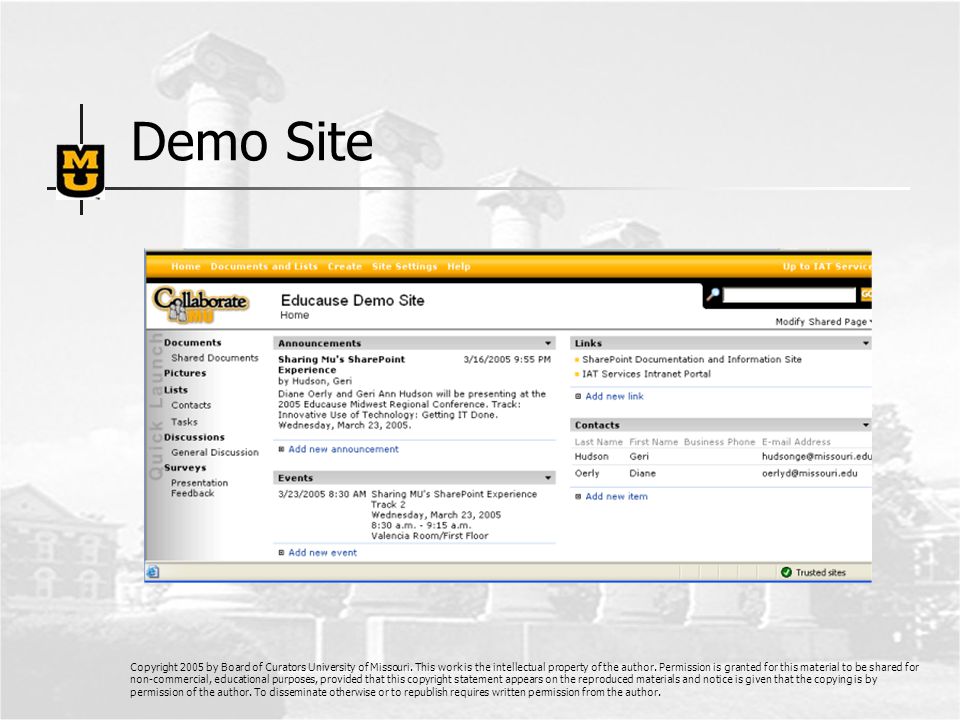Open the Help menu item
This screenshot has height=720, width=960.
click(459, 266)
